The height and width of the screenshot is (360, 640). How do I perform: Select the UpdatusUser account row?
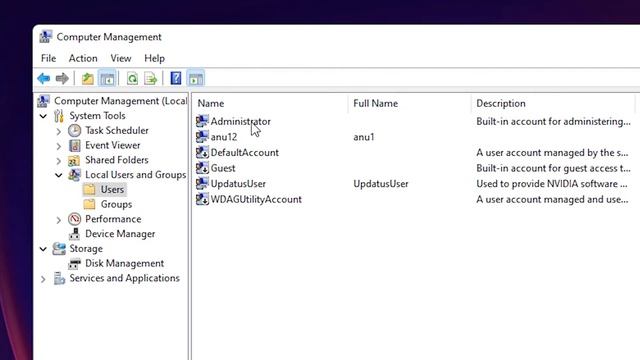(x=238, y=184)
